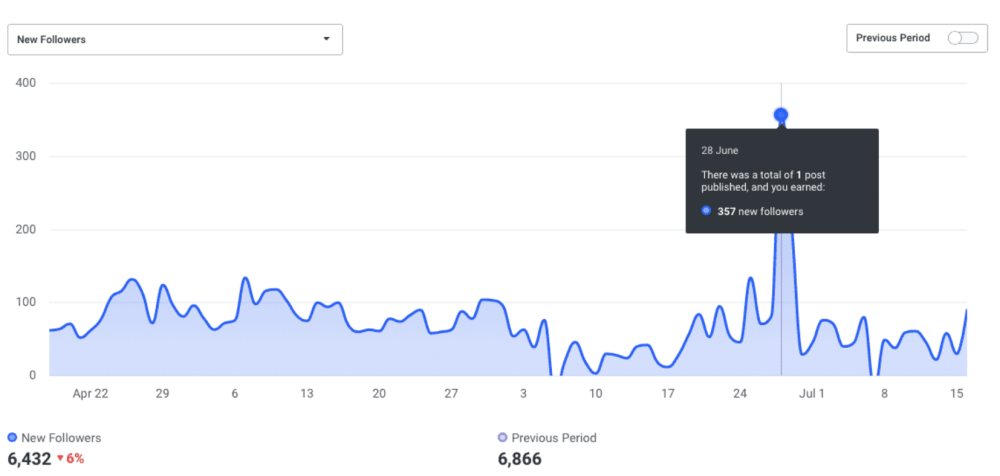1000x476 pixels.
Task: Click the Jul 1 date label on axis
Action: tap(813, 394)
